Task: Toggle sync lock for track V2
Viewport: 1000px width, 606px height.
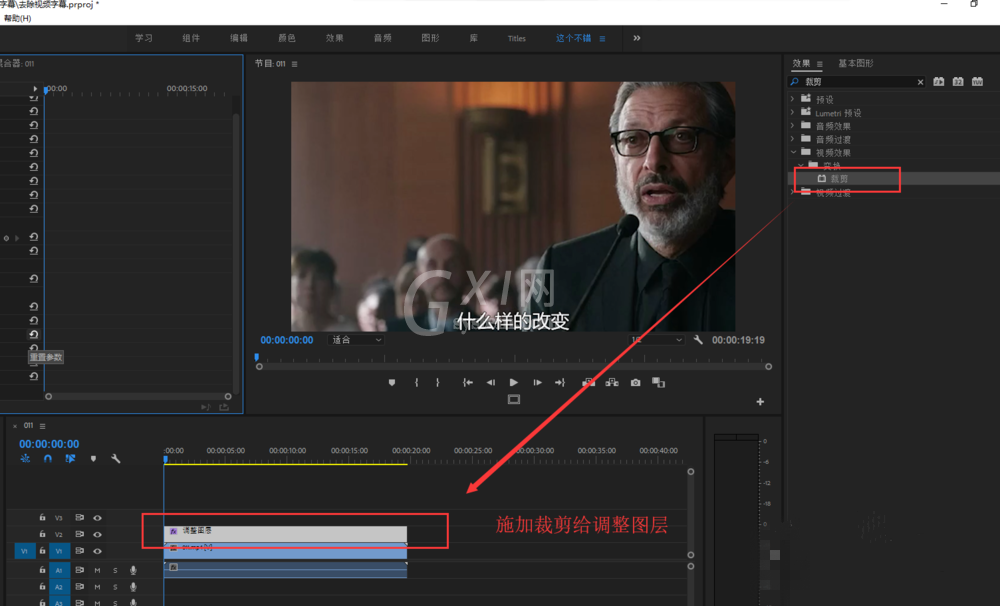Action: coord(80,535)
